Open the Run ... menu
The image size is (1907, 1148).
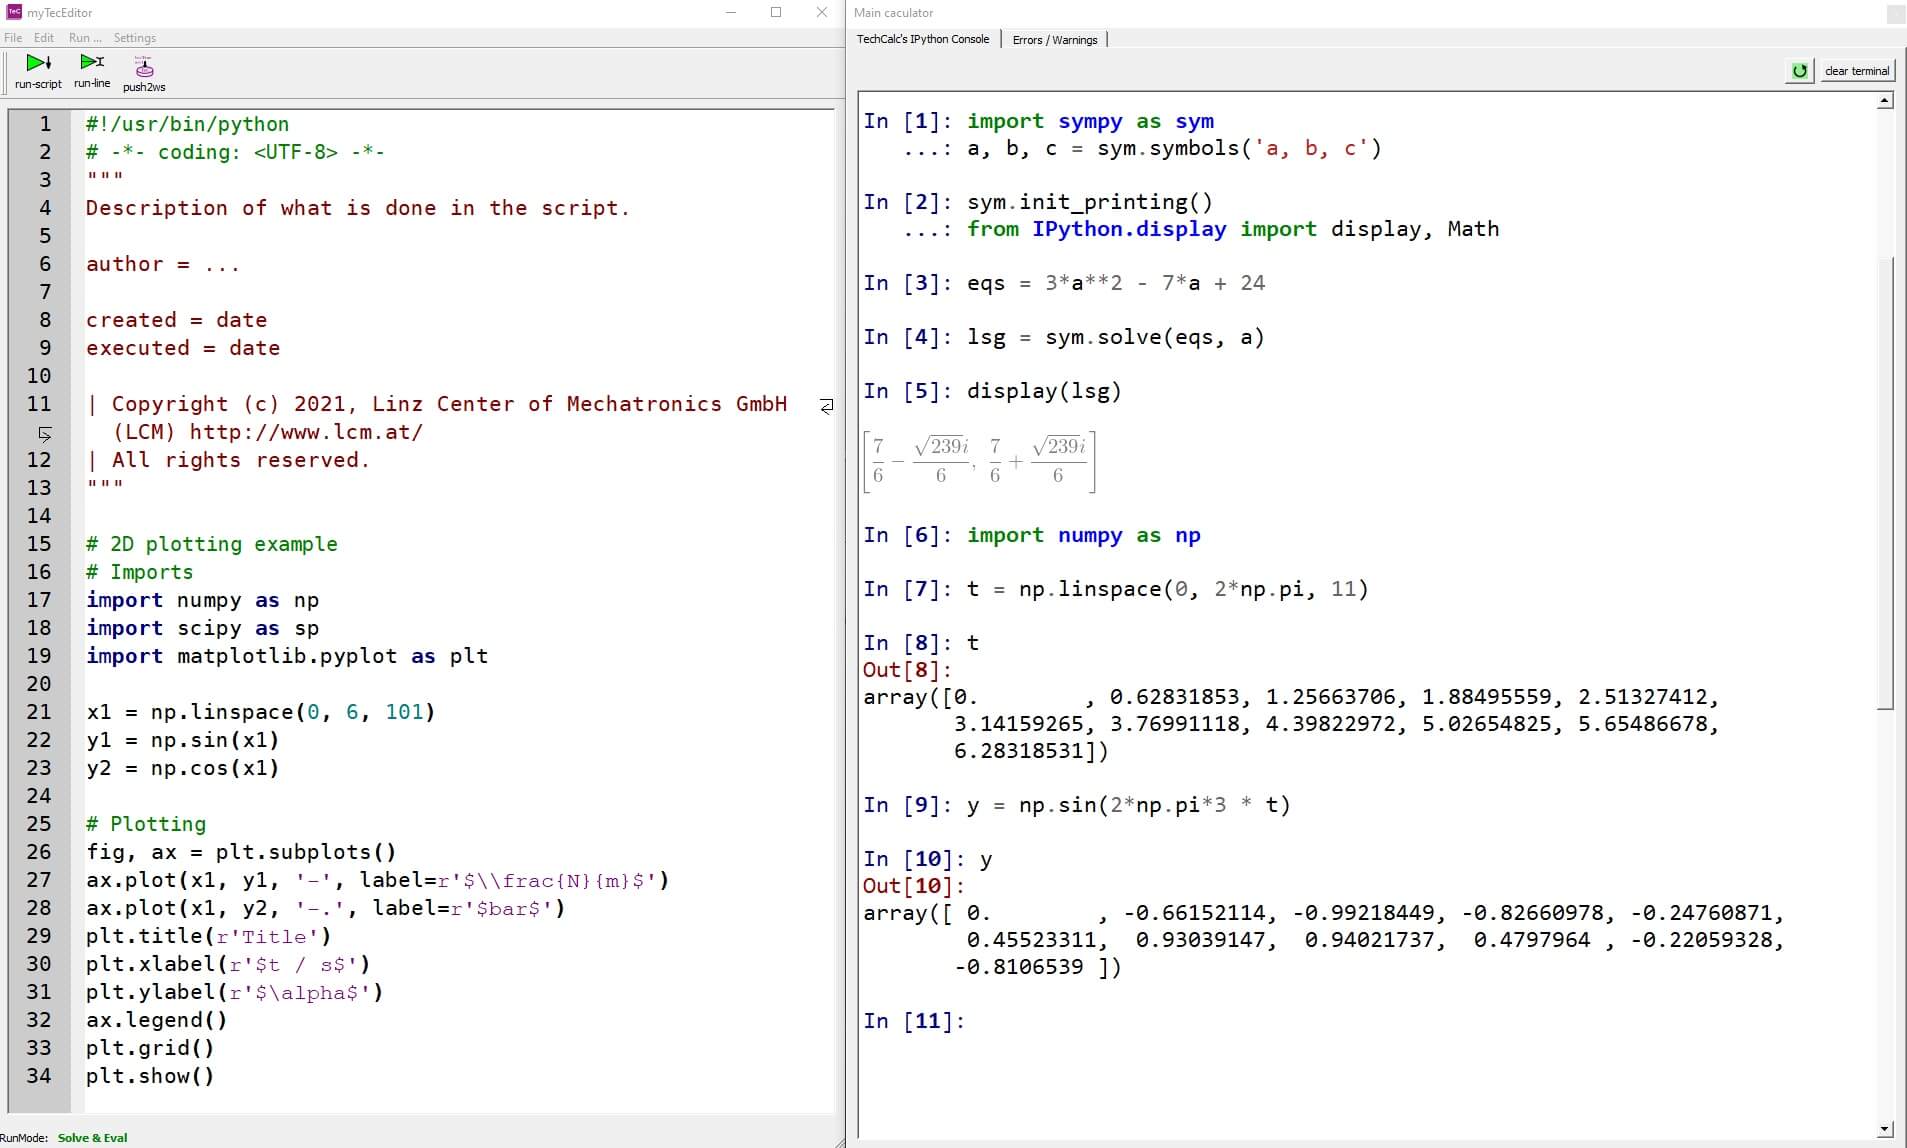(85, 38)
